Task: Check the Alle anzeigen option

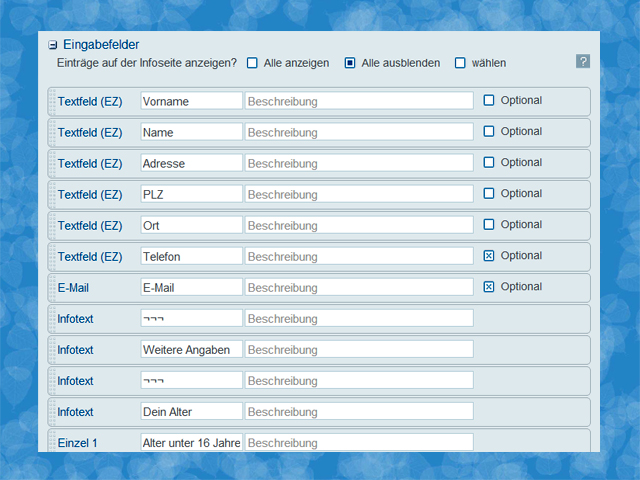Action: pos(252,63)
